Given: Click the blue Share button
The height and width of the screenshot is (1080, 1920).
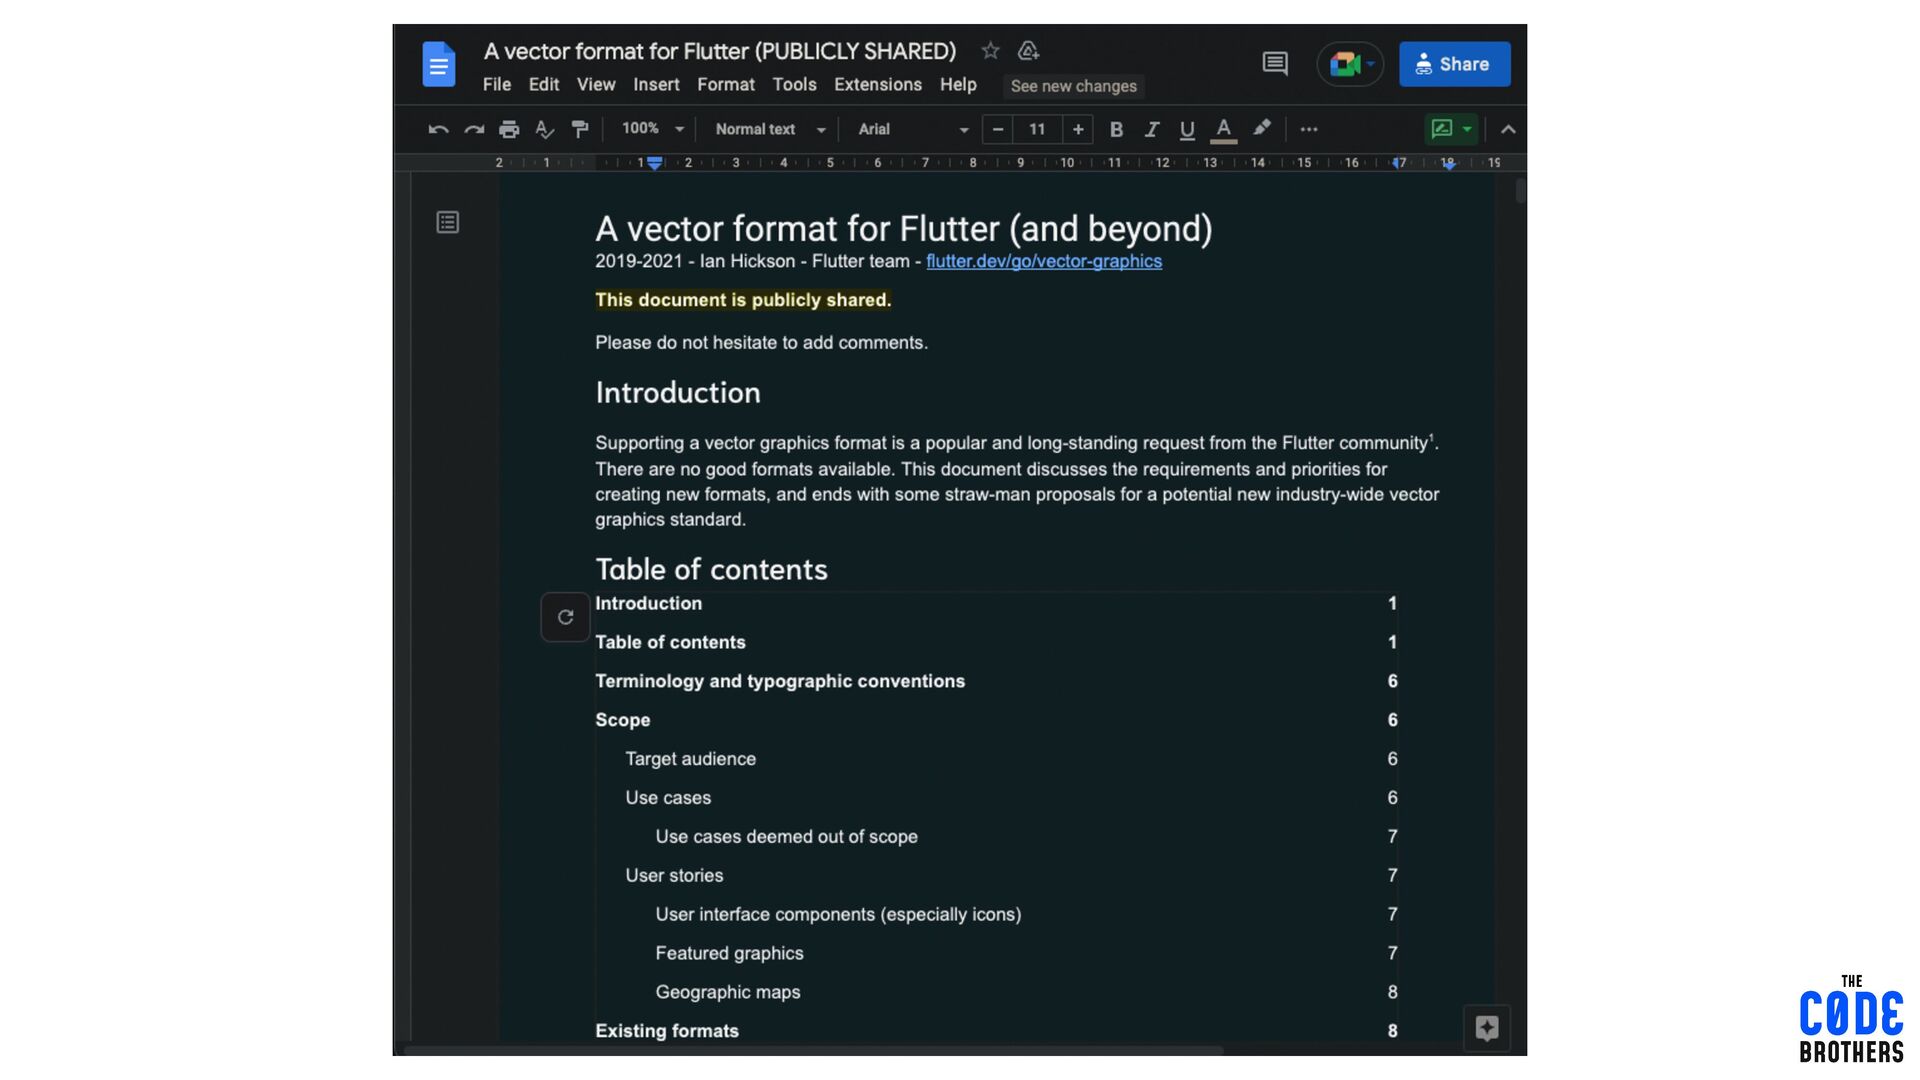Looking at the screenshot, I should click(1454, 64).
